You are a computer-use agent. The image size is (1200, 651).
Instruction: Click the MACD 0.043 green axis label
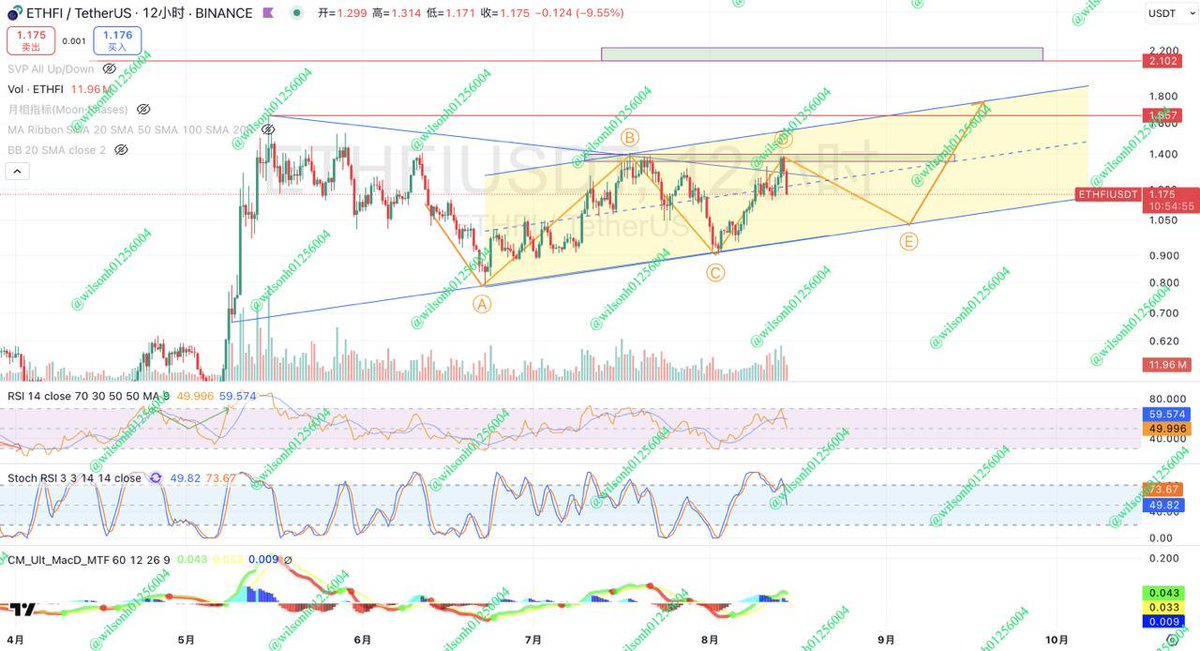point(1165,593)
